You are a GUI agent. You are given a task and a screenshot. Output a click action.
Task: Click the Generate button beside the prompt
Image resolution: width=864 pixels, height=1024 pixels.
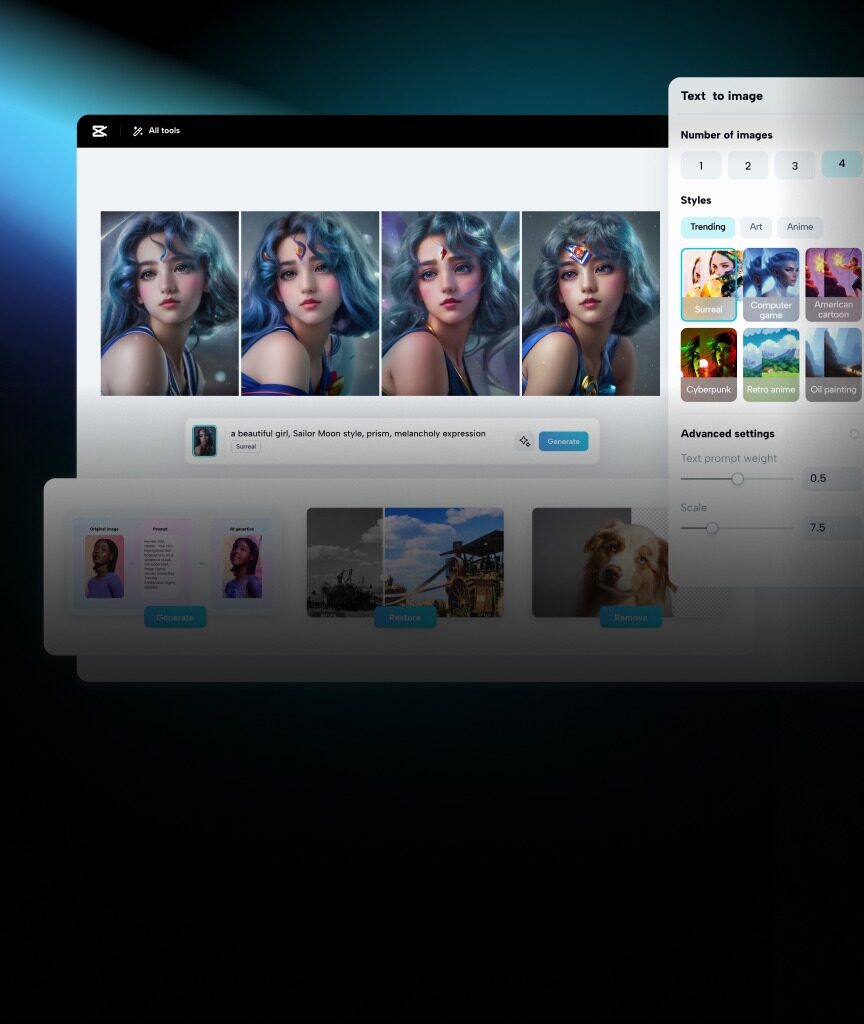coord(563,440)
